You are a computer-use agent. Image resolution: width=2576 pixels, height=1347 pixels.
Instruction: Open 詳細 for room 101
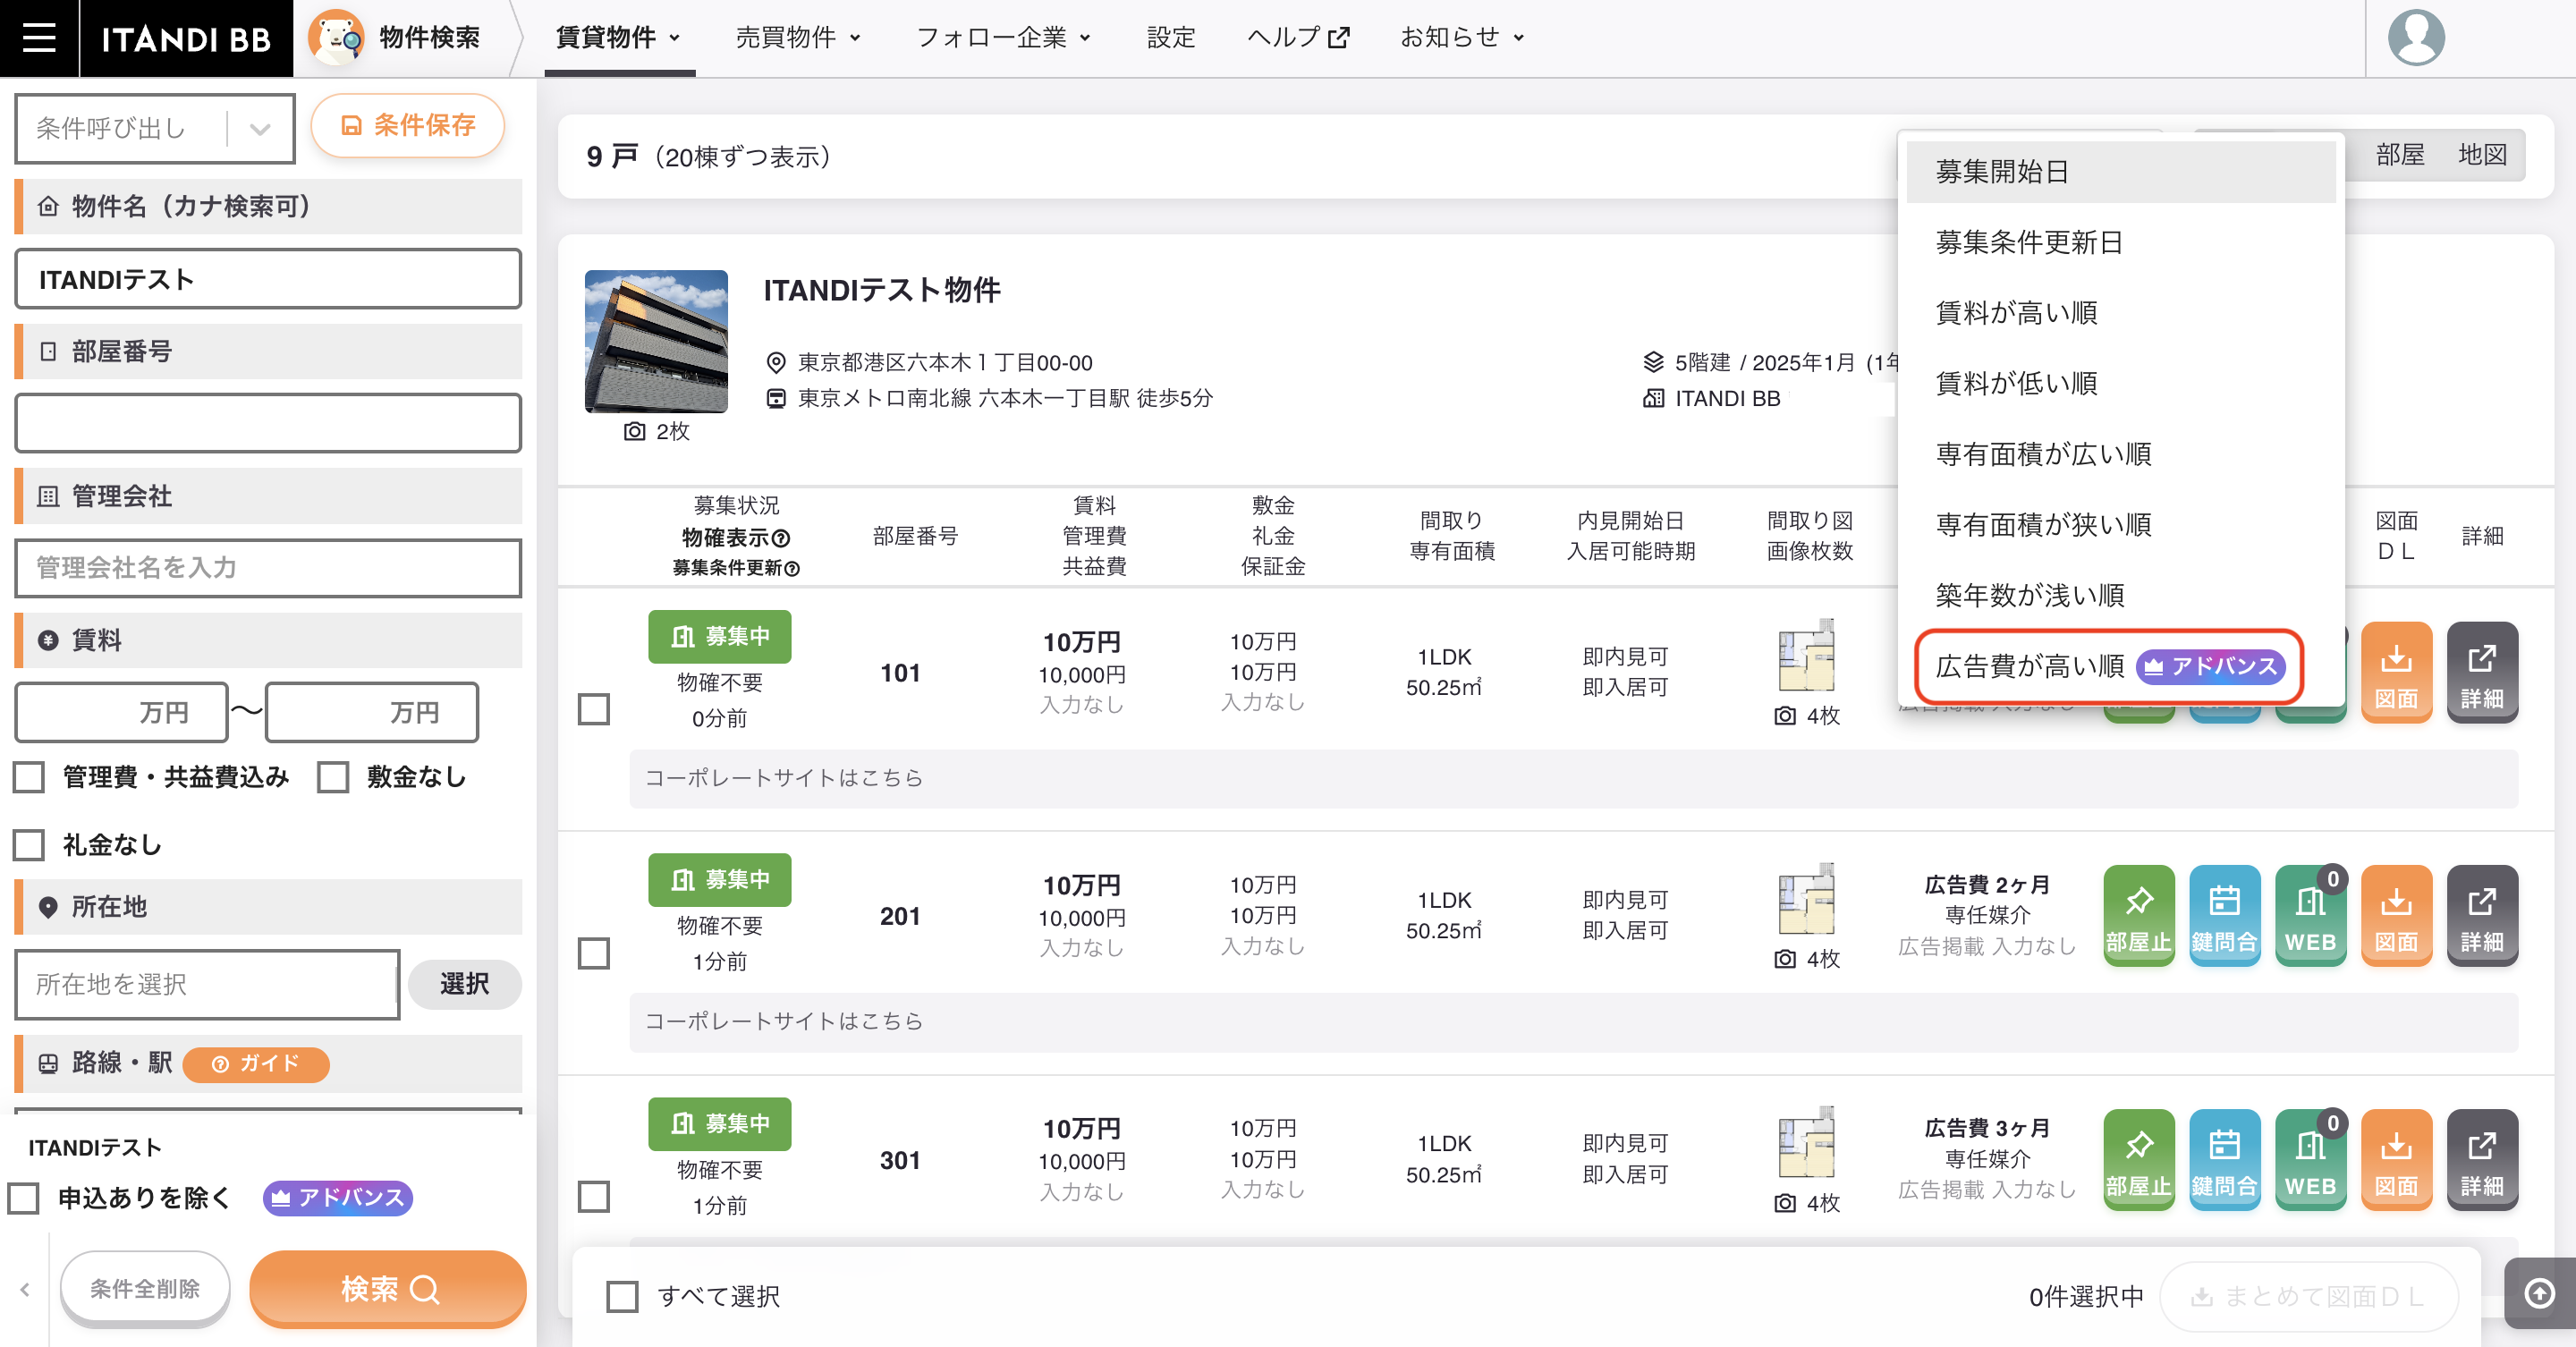pos(2482,672)
